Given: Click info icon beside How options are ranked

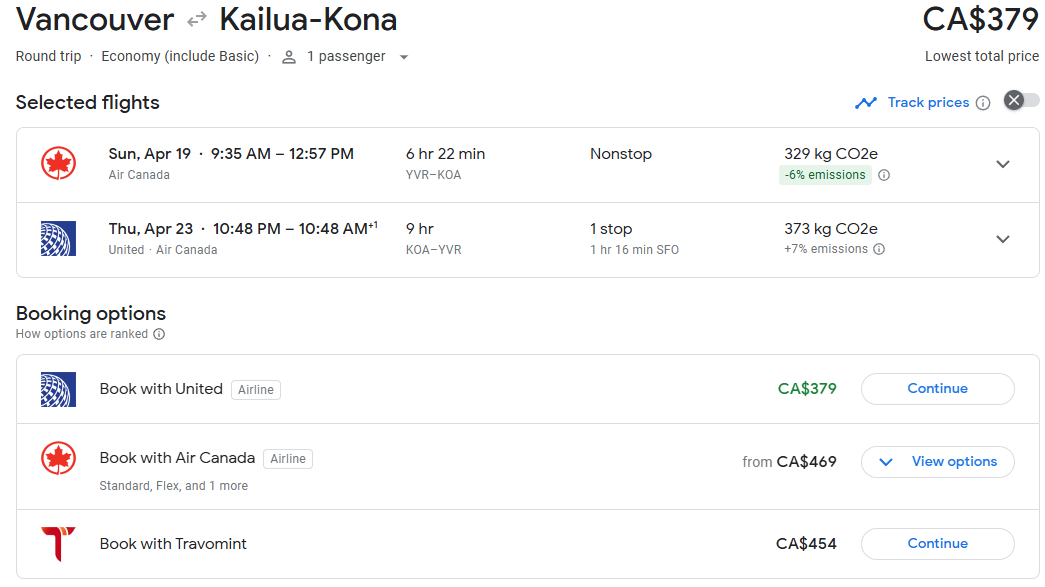Looking at the screenshot, I should click(159, 334).
